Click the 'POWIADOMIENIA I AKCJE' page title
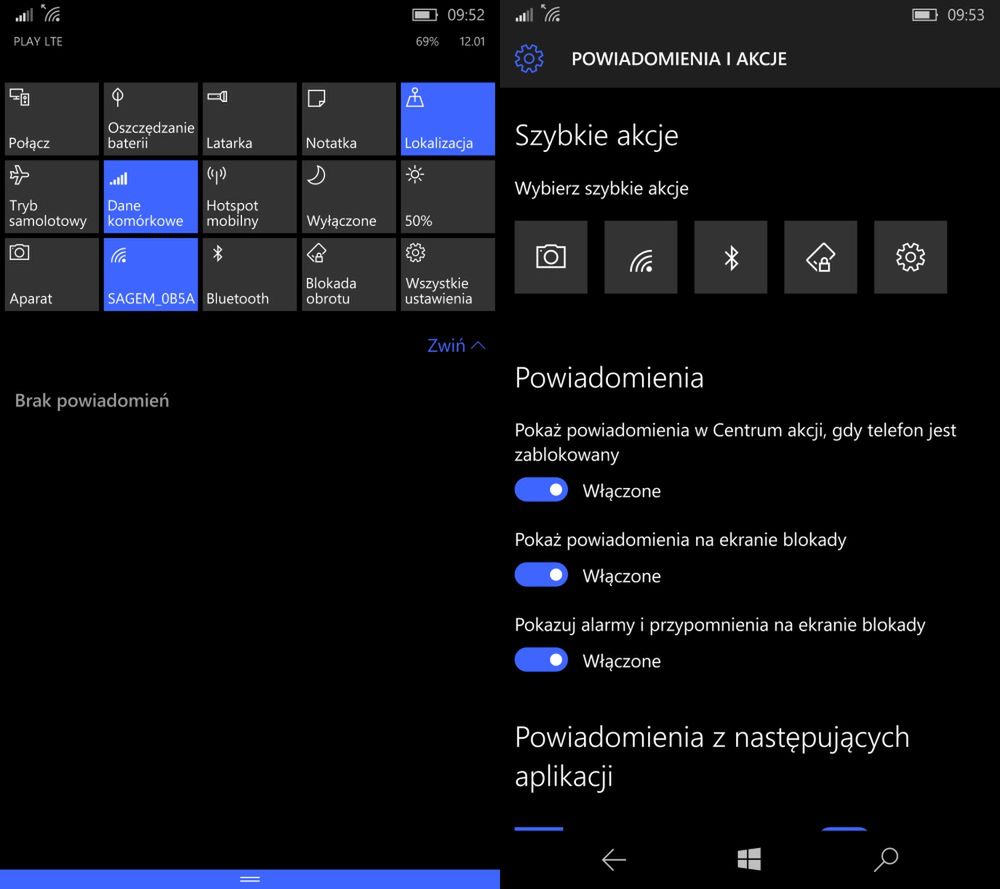 [679, 59]
